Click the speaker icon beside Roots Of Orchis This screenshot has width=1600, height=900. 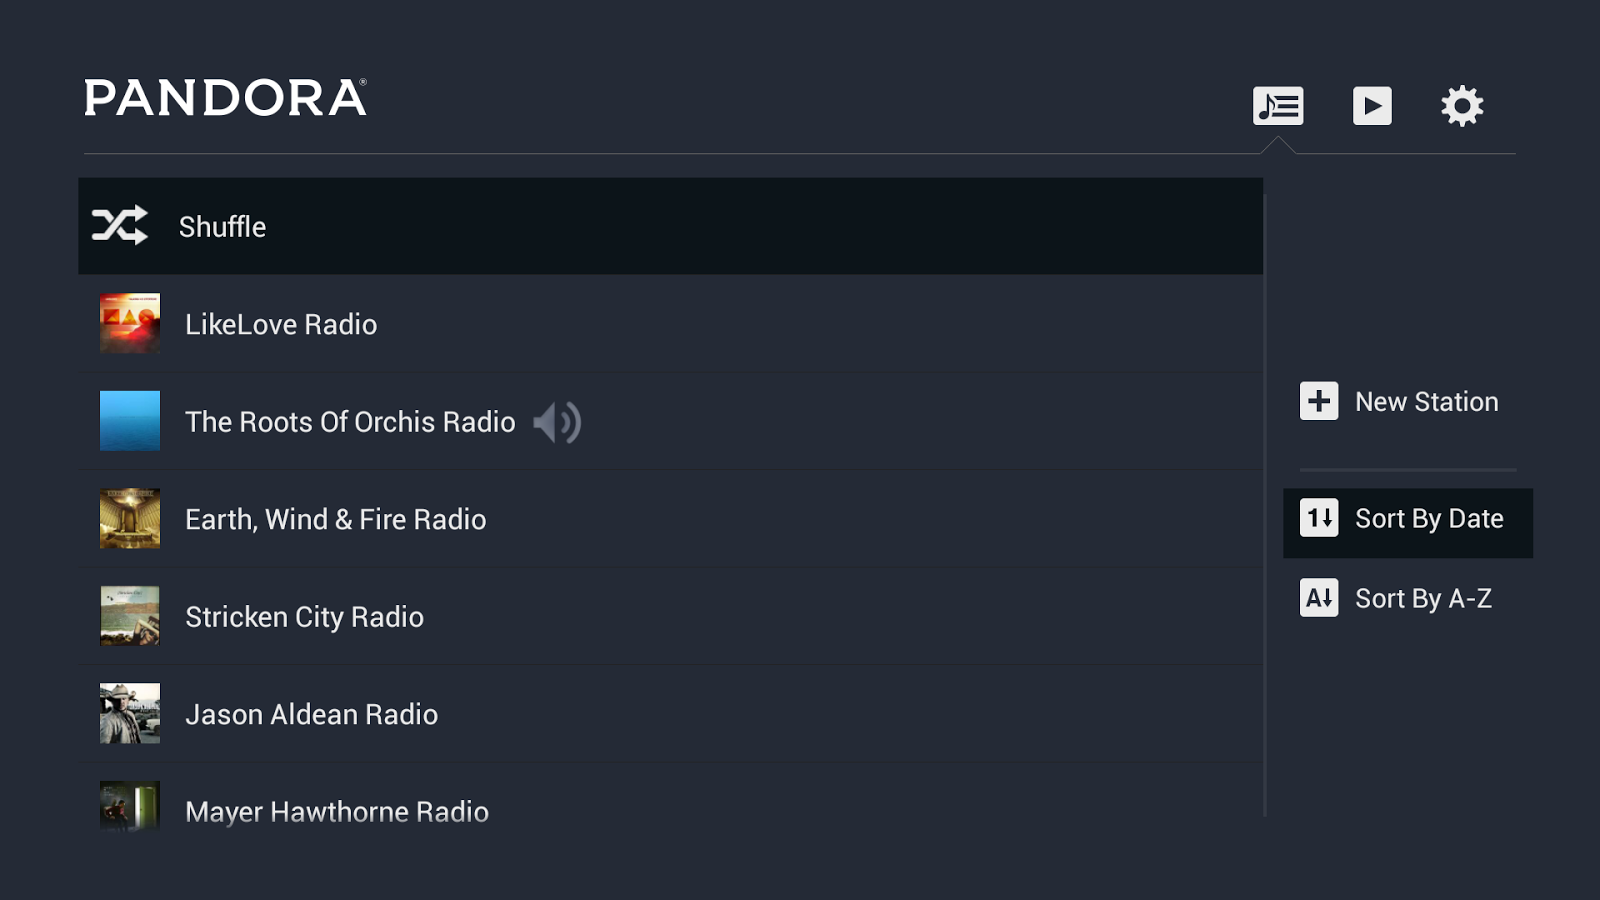click(x=557, y=422)
